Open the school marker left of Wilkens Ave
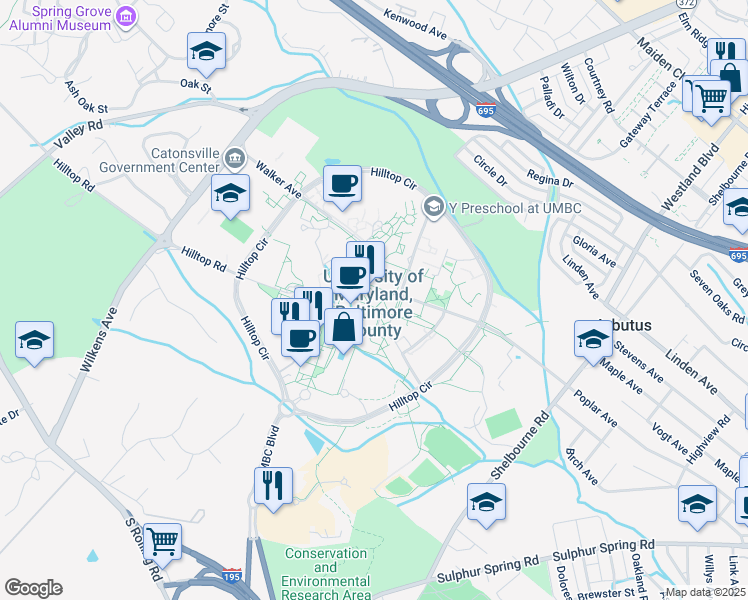 point(34,343)
